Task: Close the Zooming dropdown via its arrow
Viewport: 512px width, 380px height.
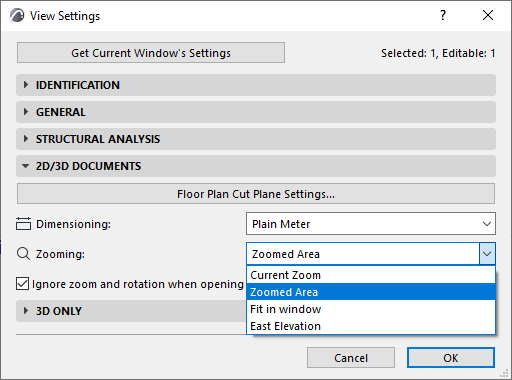Action: pos(487,254)
